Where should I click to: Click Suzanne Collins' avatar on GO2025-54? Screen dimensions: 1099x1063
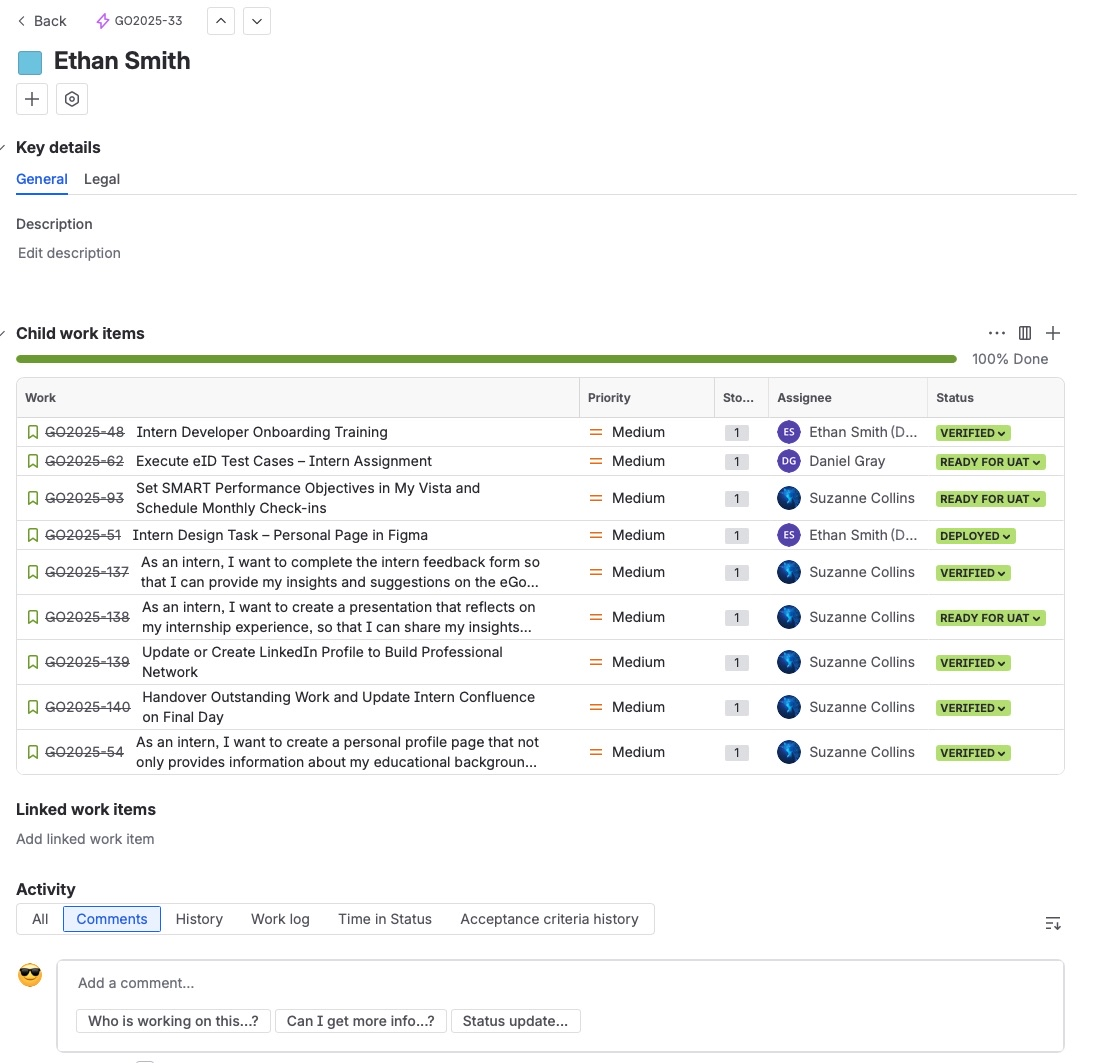[x=789, y=752]
